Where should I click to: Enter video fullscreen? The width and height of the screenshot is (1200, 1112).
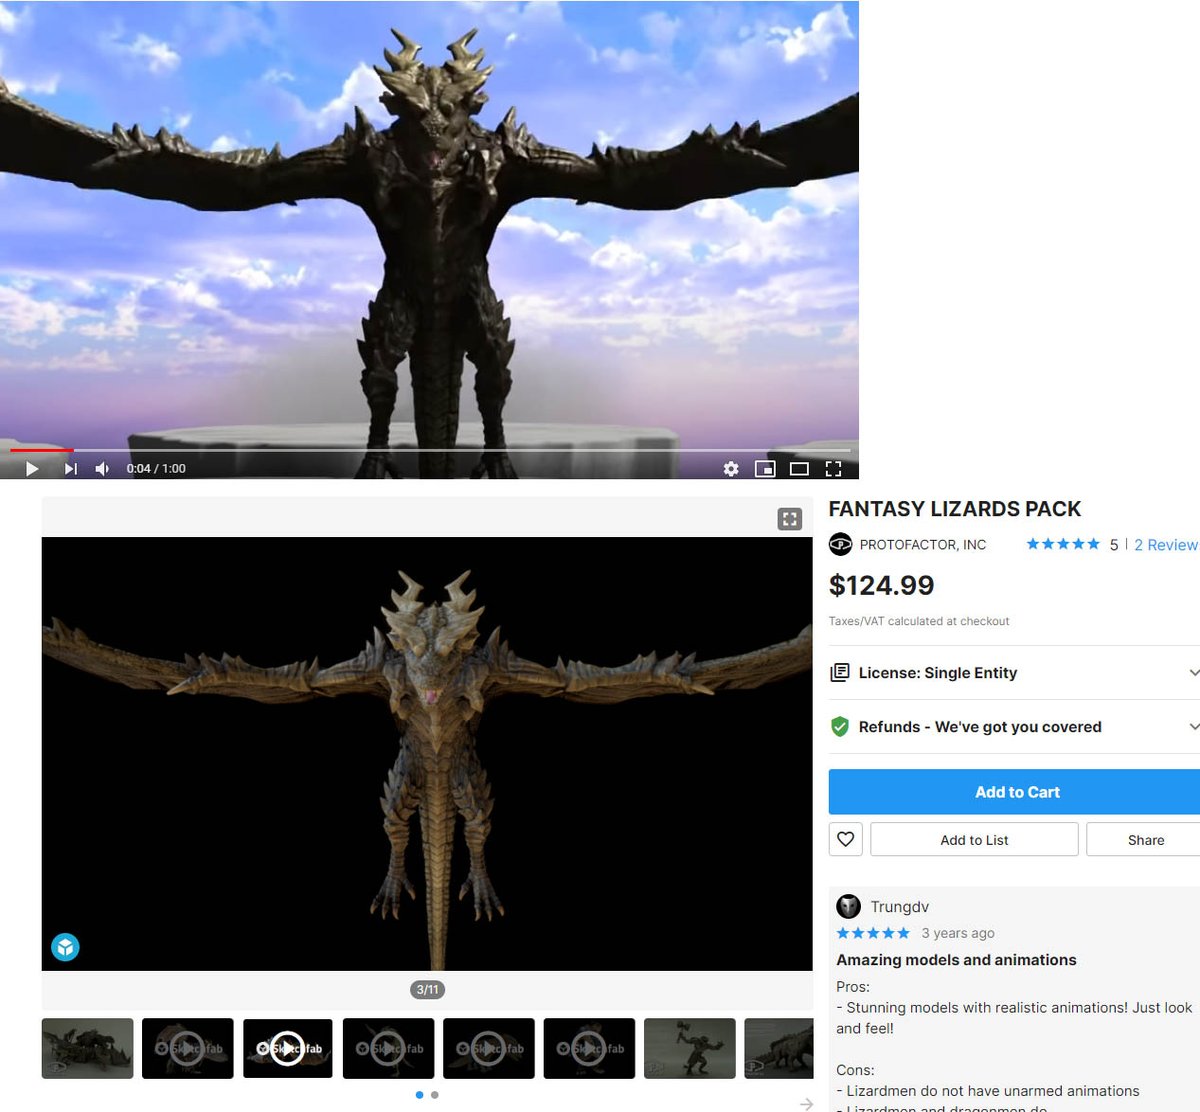(833, 468)
